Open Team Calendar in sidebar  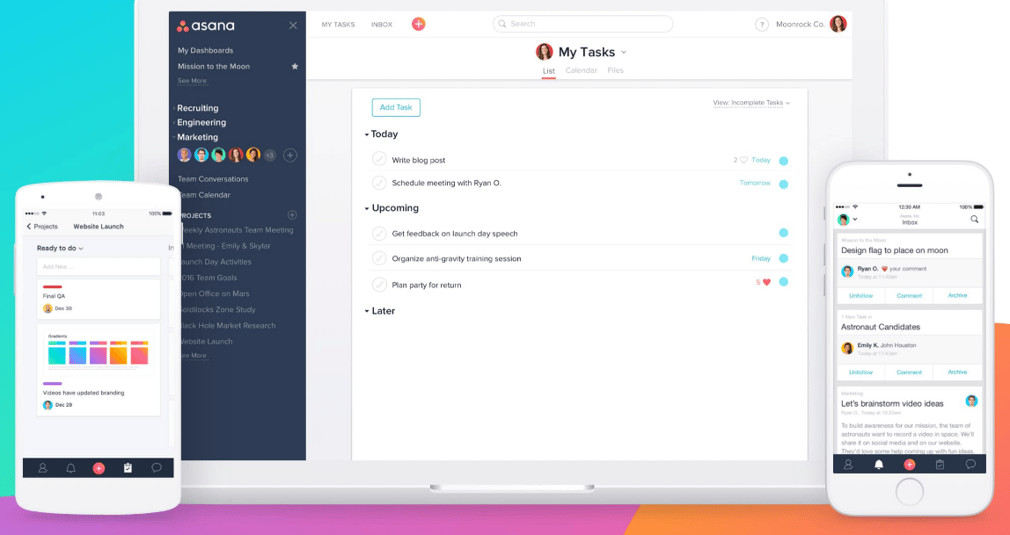click(x=205, y=195)
